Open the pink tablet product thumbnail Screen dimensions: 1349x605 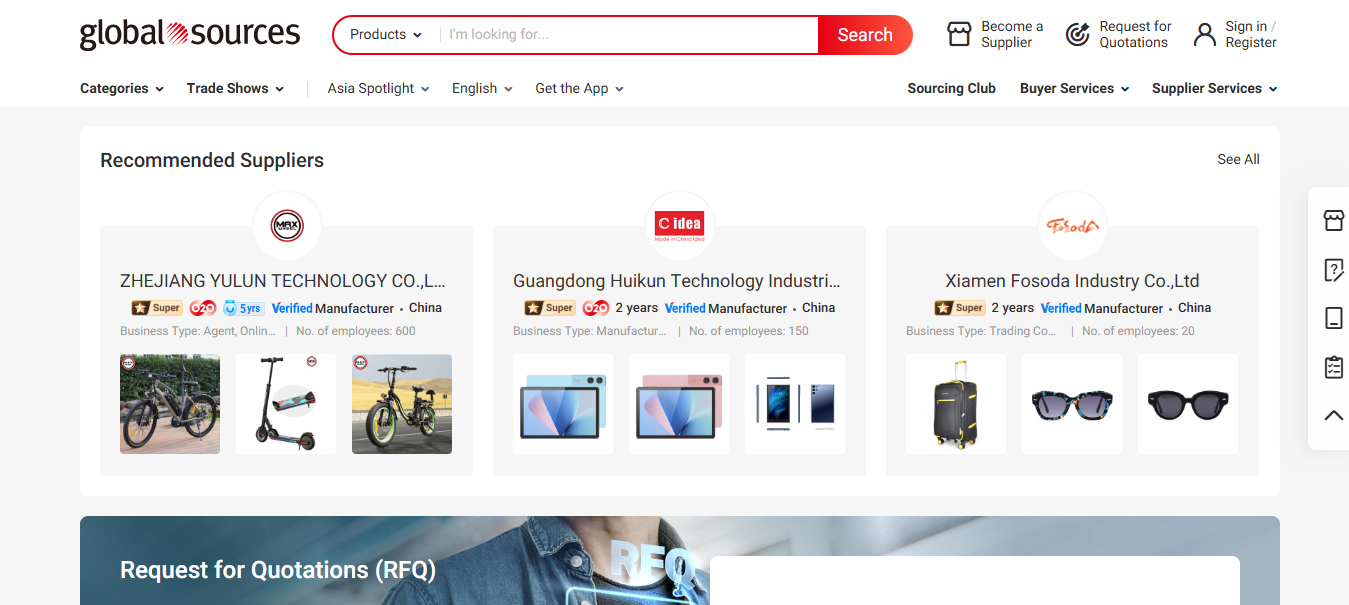[679, 404]
